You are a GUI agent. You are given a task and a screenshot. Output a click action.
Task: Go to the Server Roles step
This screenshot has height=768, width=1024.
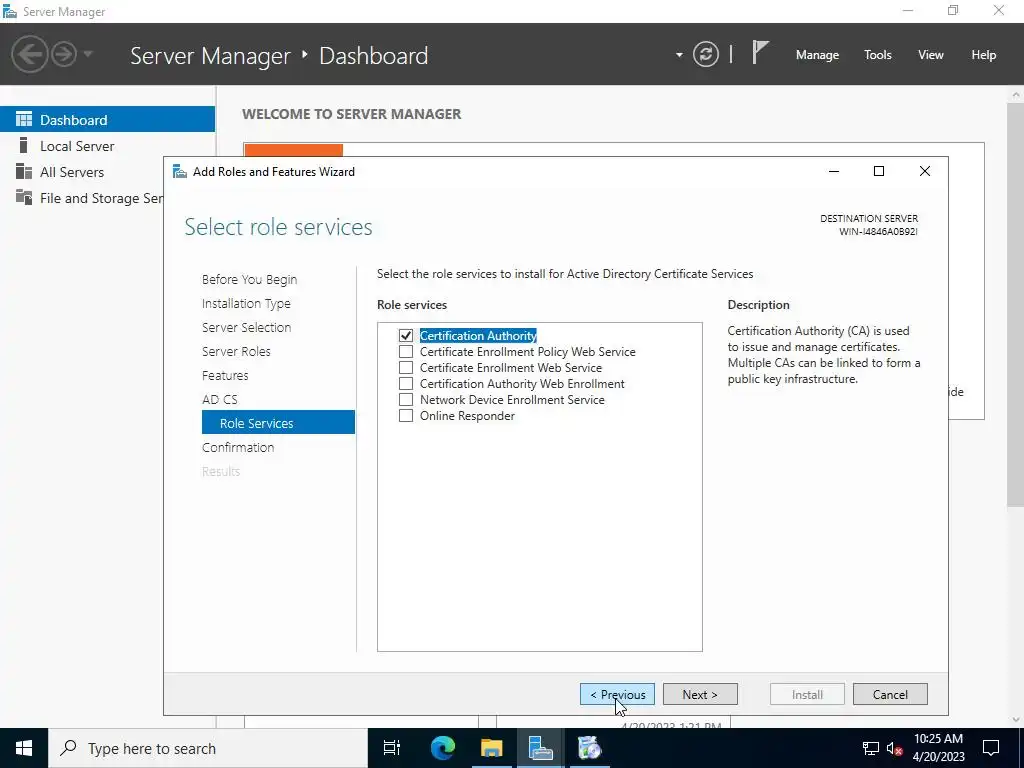[x=236, y=351]
